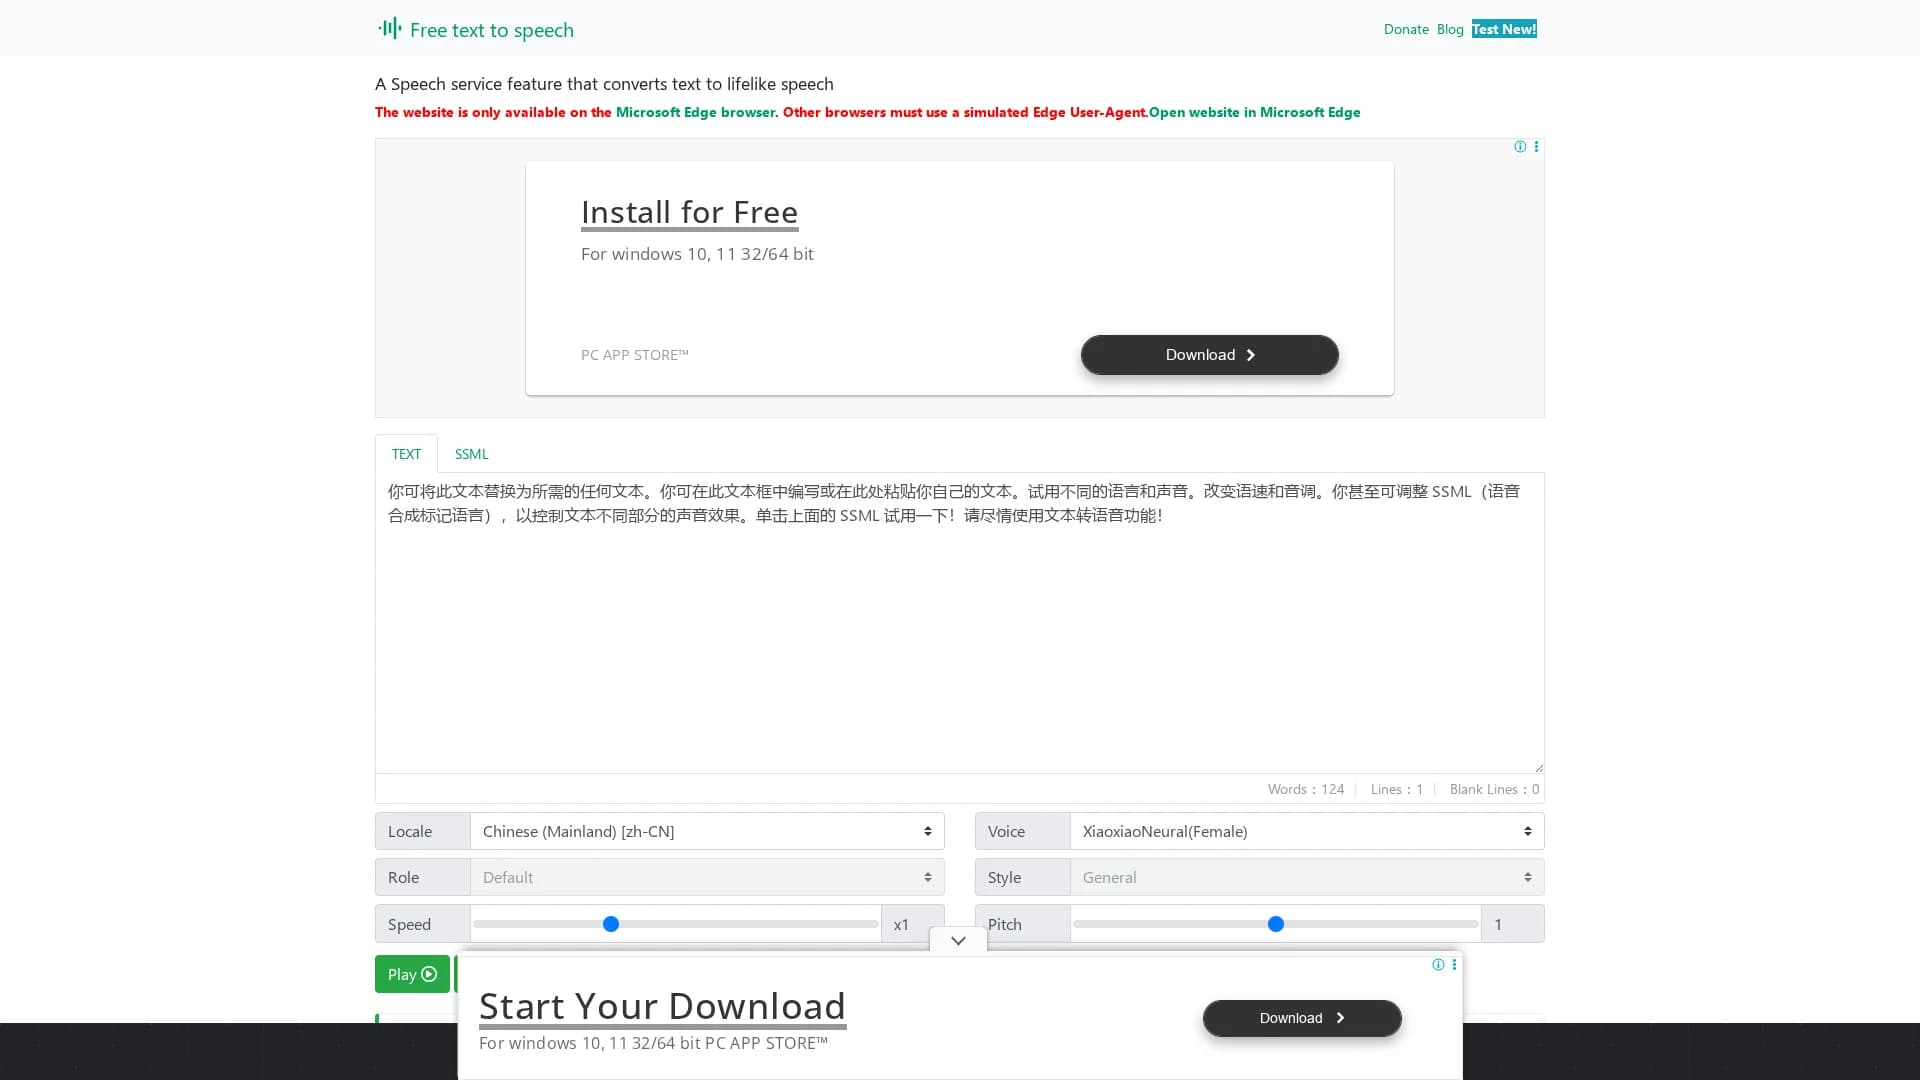Click the bottom ad info icon
The image size is (1920, 1080).
(x=1438, y=965)
